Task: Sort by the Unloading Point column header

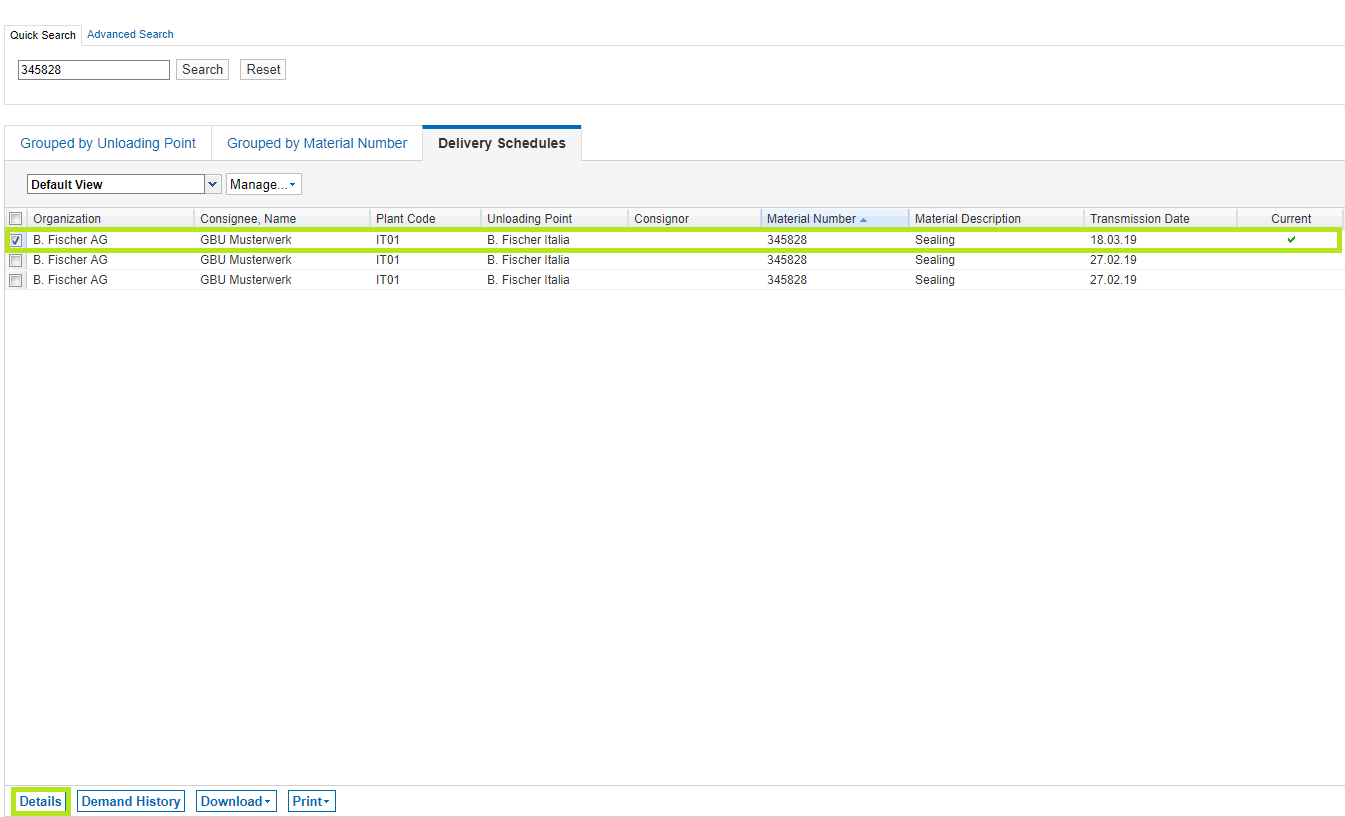Action: pyautogui.click(x=554, y=219)
